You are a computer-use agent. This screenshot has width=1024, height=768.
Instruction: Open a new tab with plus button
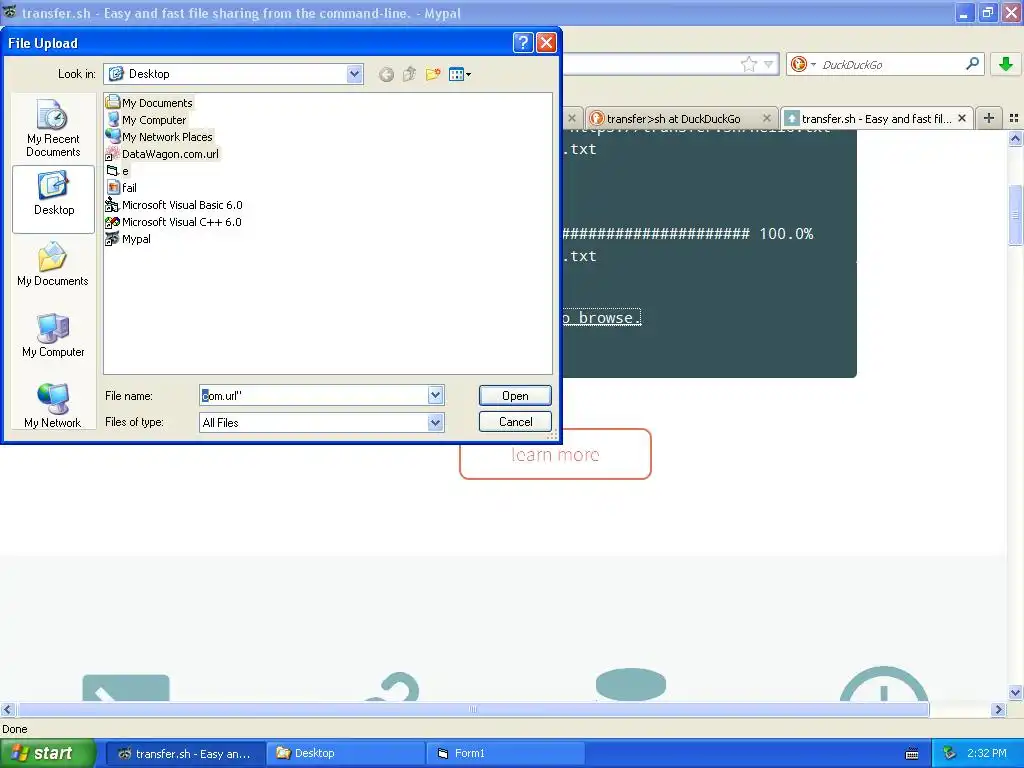(989, 118)
